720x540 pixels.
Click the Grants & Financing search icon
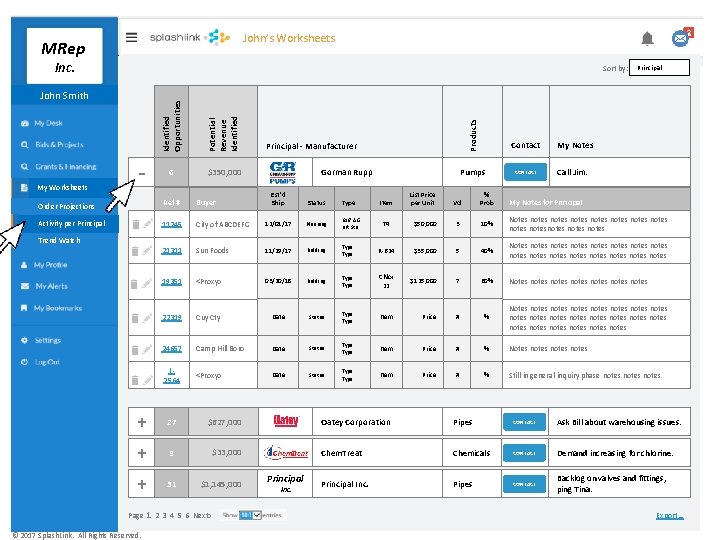(24, 167)
